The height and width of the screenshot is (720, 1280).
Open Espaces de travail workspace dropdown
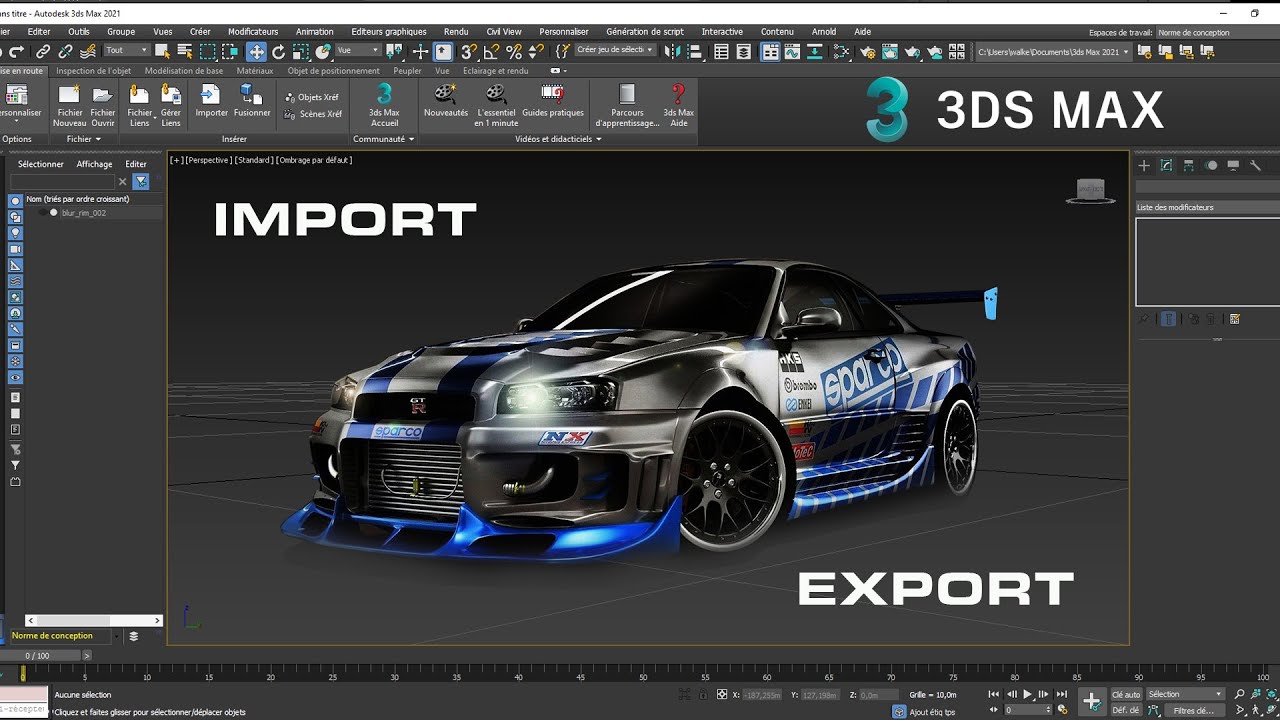[1217, 32]
